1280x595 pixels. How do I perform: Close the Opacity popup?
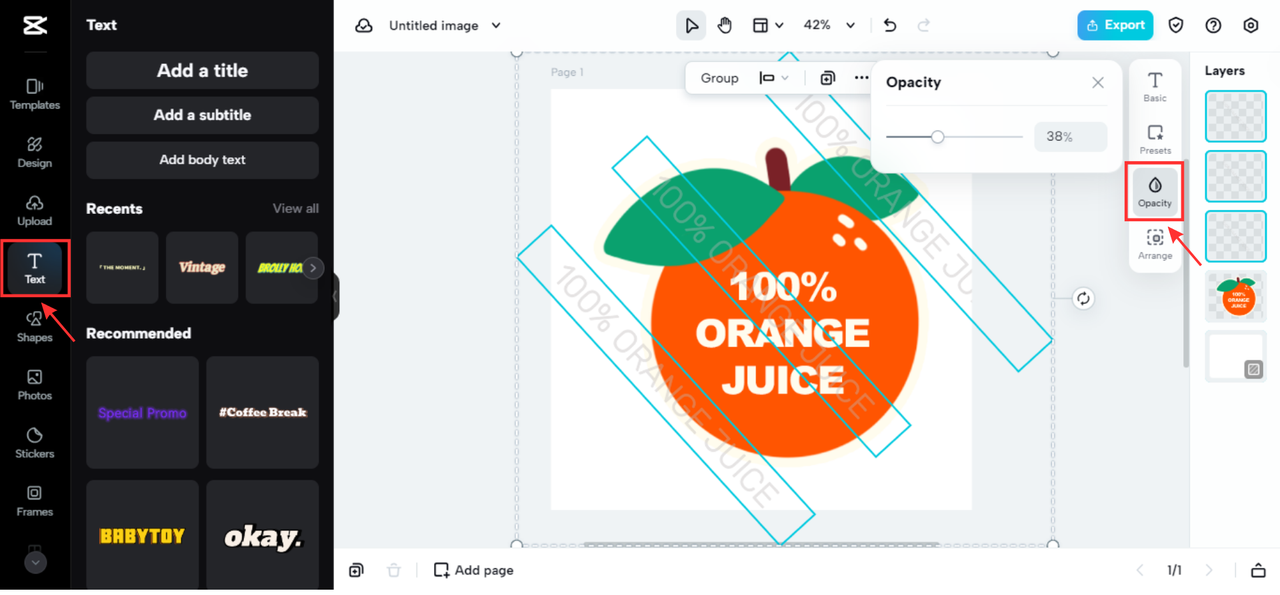coord(1098,83)
